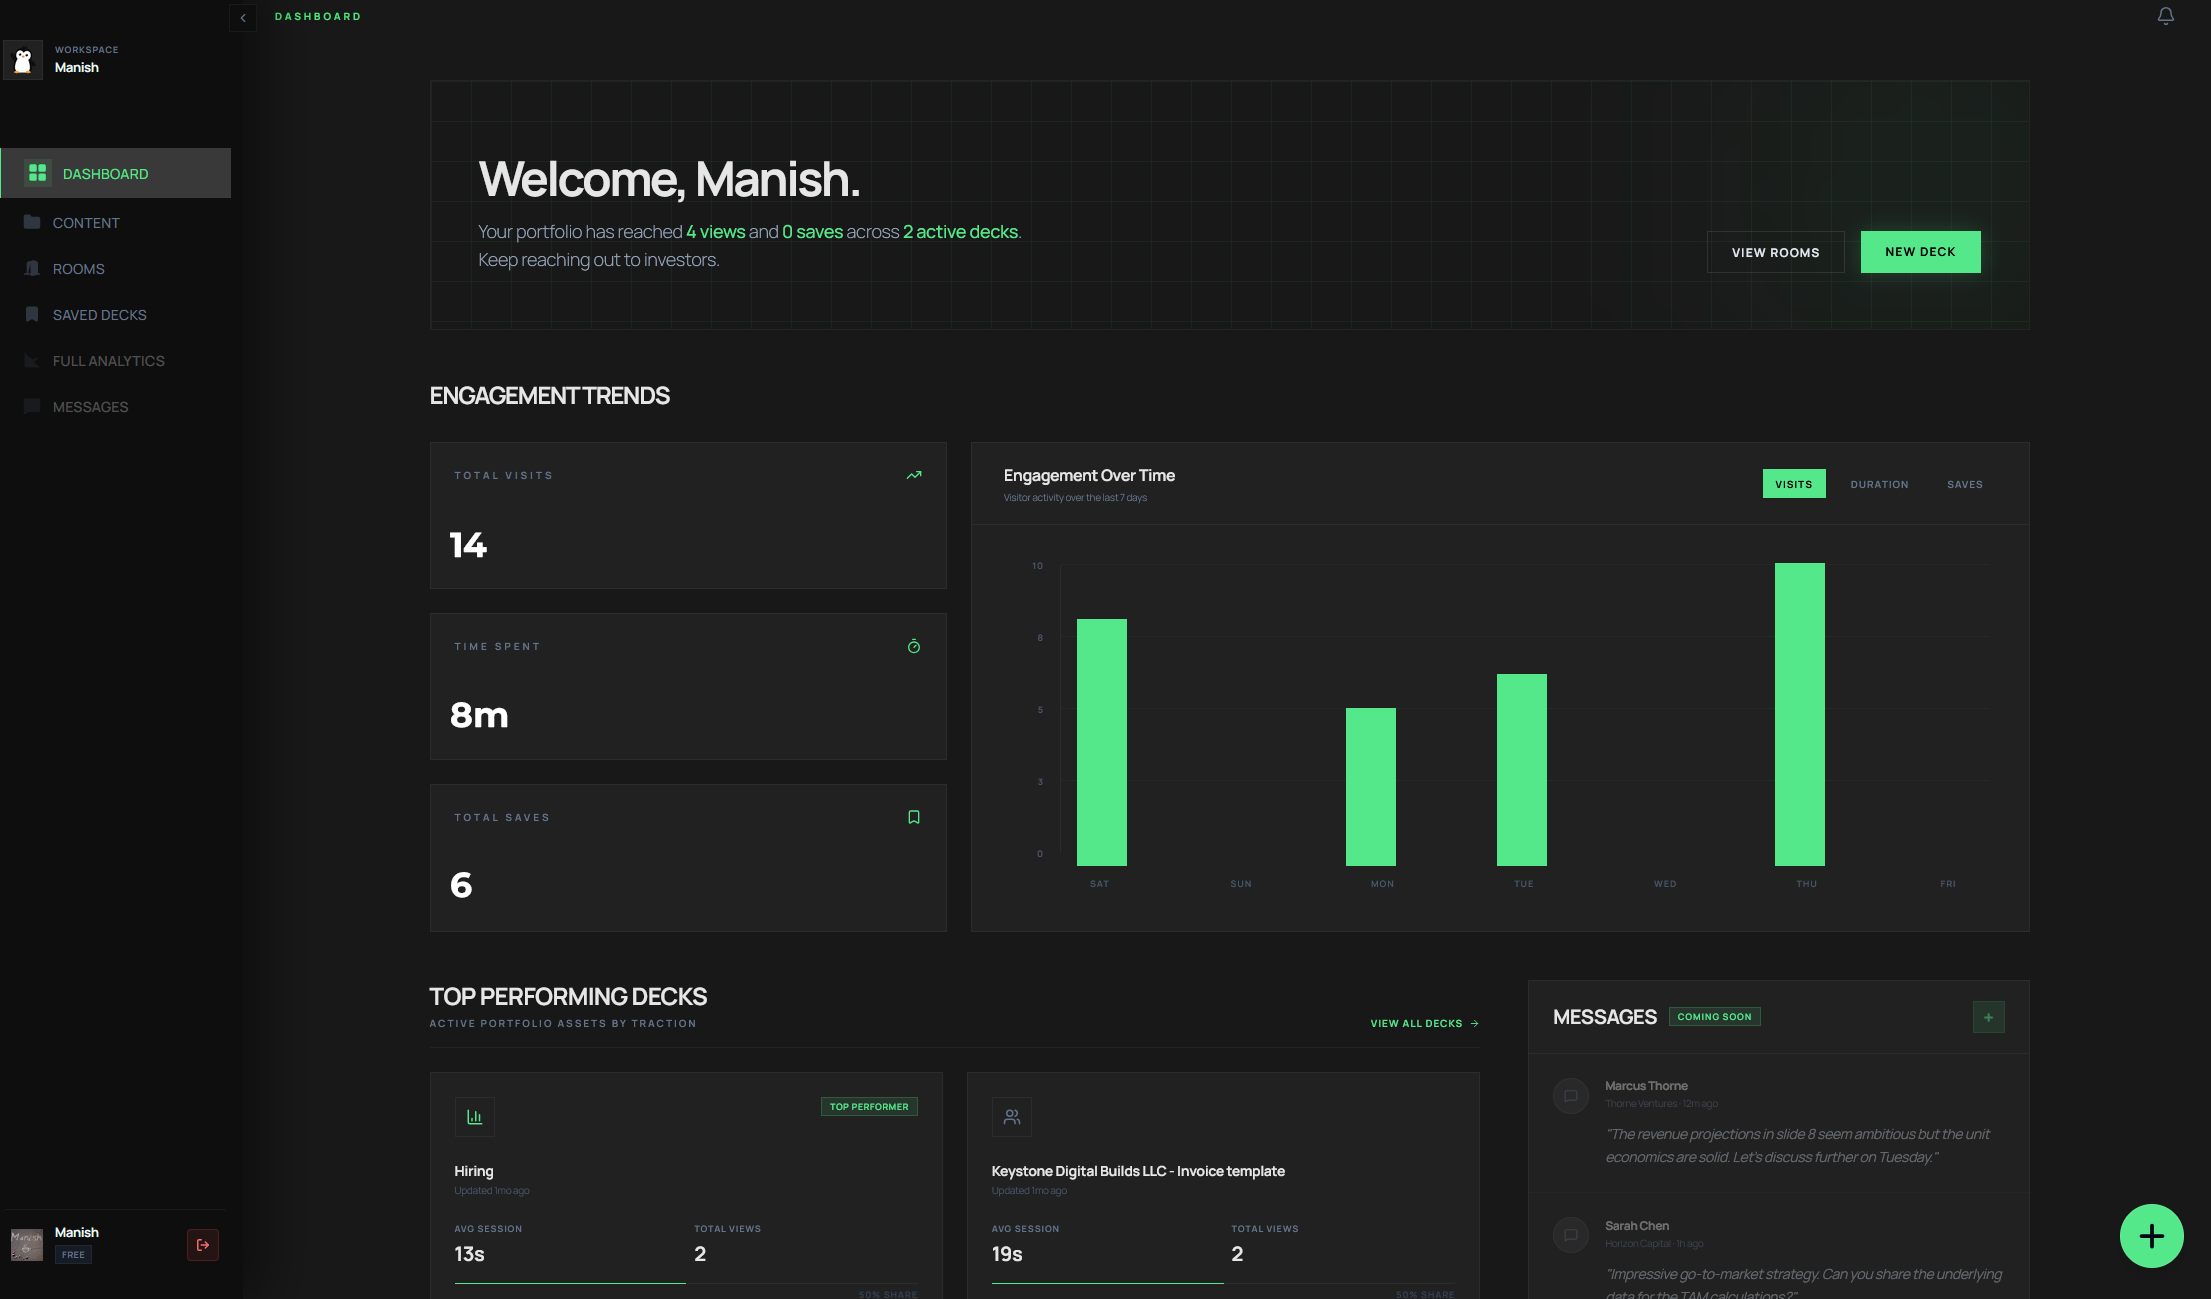Click the Hiring deck bar-chart icon

(x=475, y=1117)
